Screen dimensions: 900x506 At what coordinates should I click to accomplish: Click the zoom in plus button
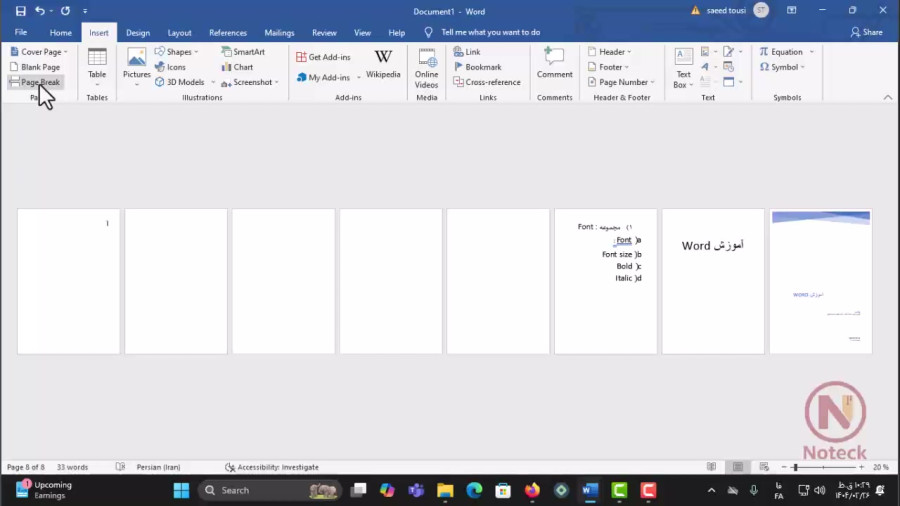point(862,467)
